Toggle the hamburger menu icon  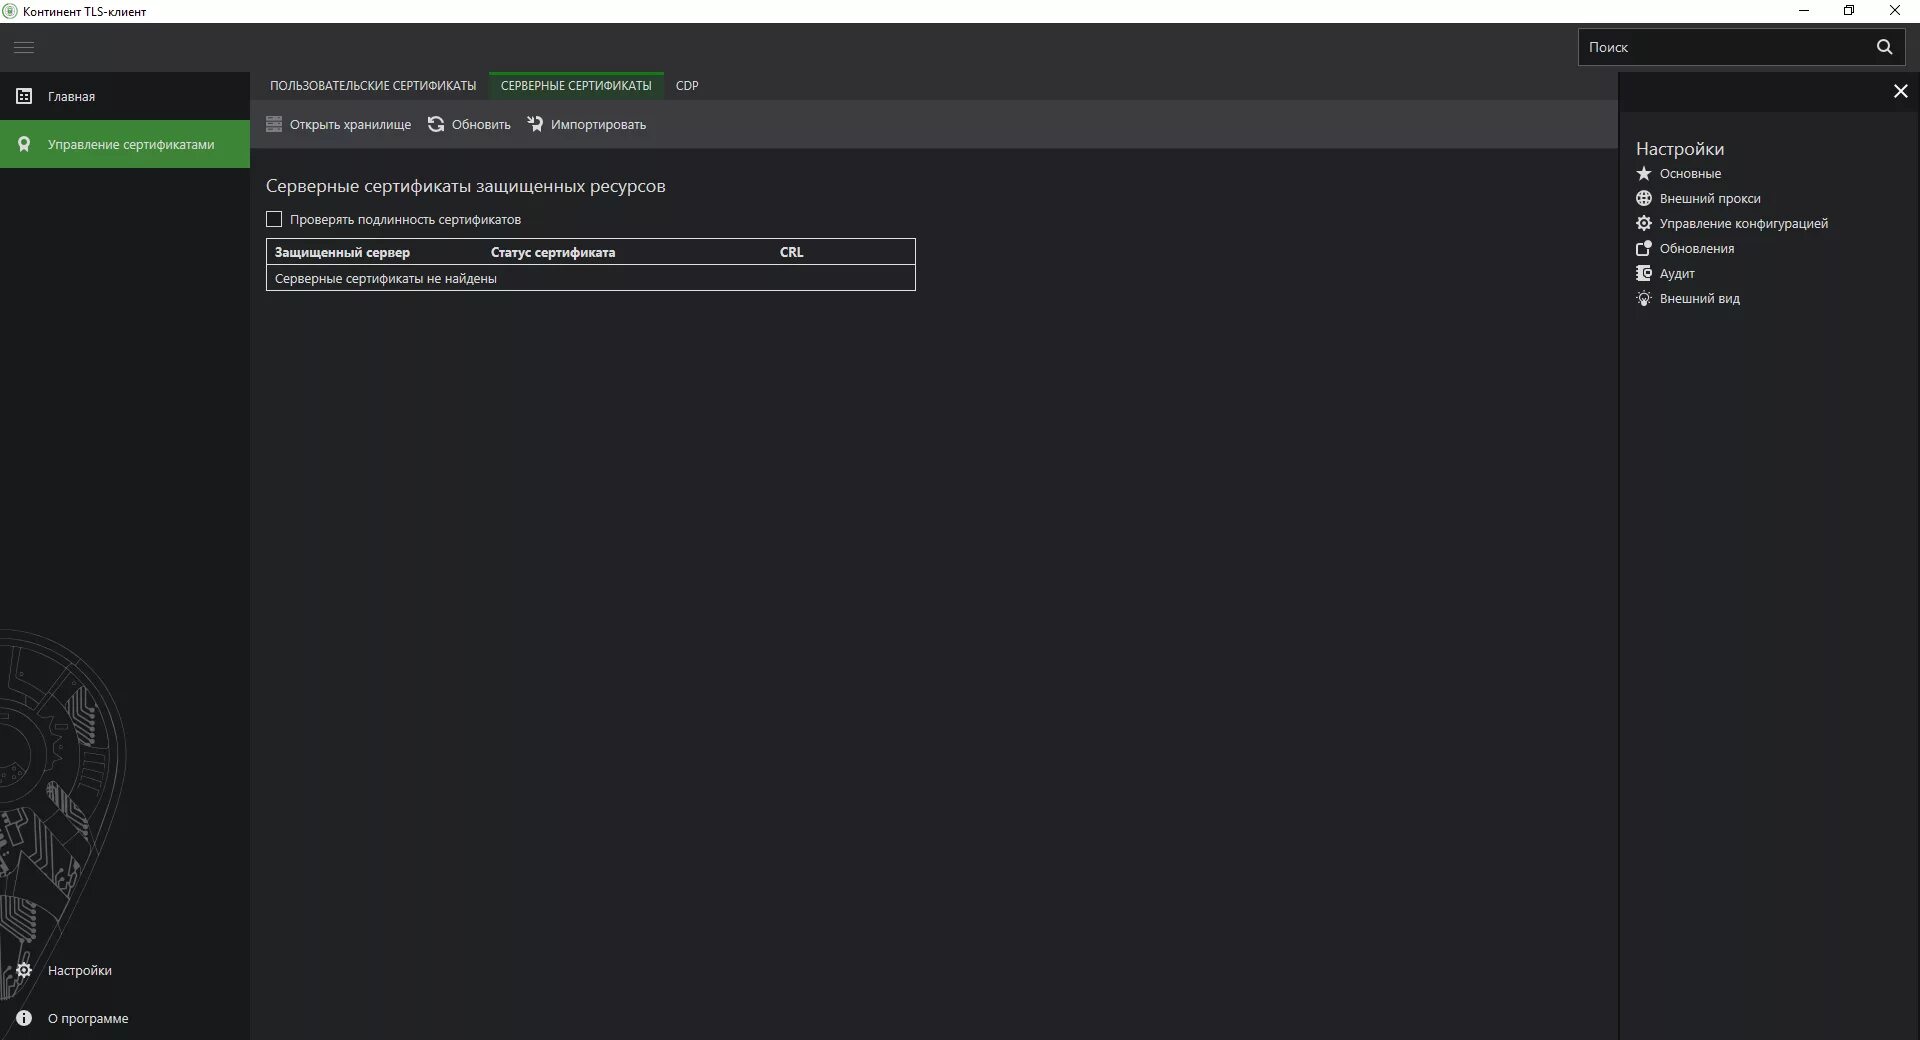[24, 47]
